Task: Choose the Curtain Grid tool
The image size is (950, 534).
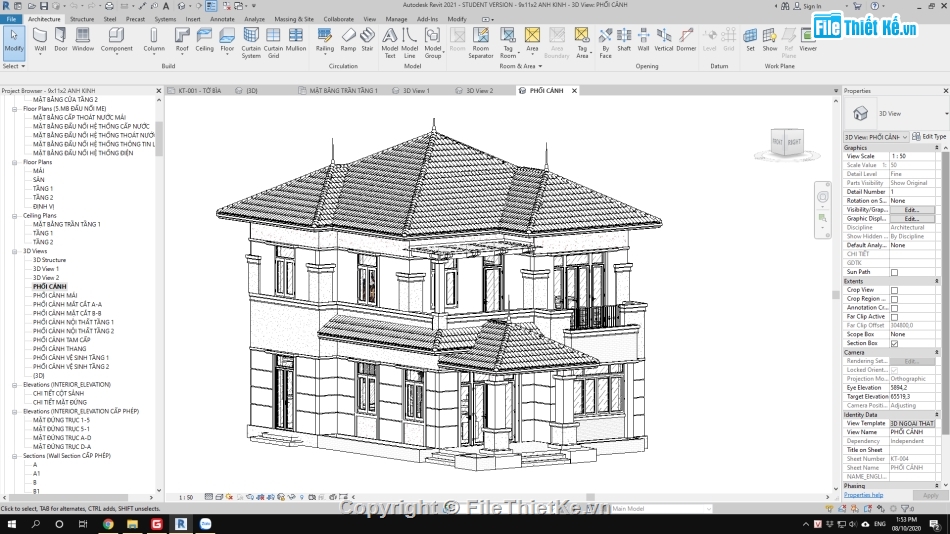Action: [273, 43]
